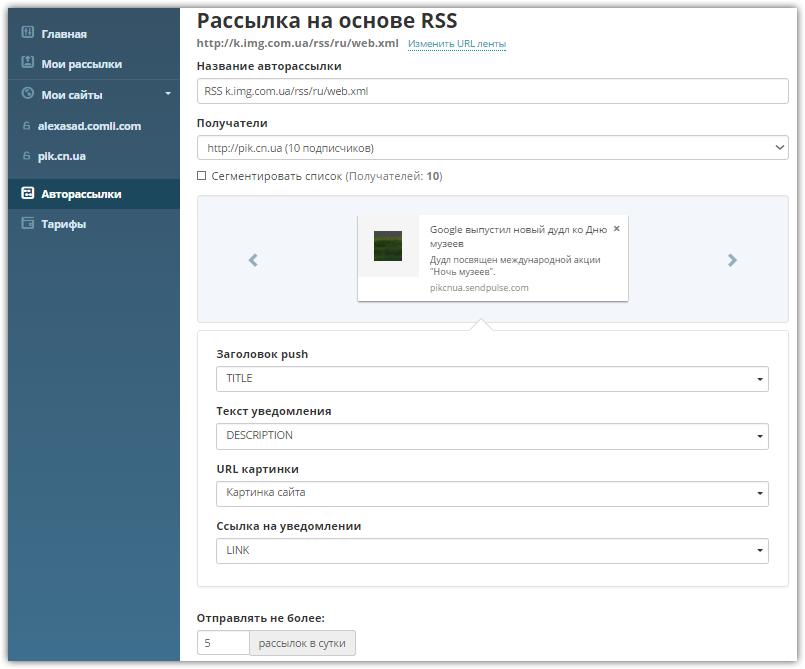805x669 pixels.
Task: Click the Тарифы wallet icon
Action: pos(28,223)
